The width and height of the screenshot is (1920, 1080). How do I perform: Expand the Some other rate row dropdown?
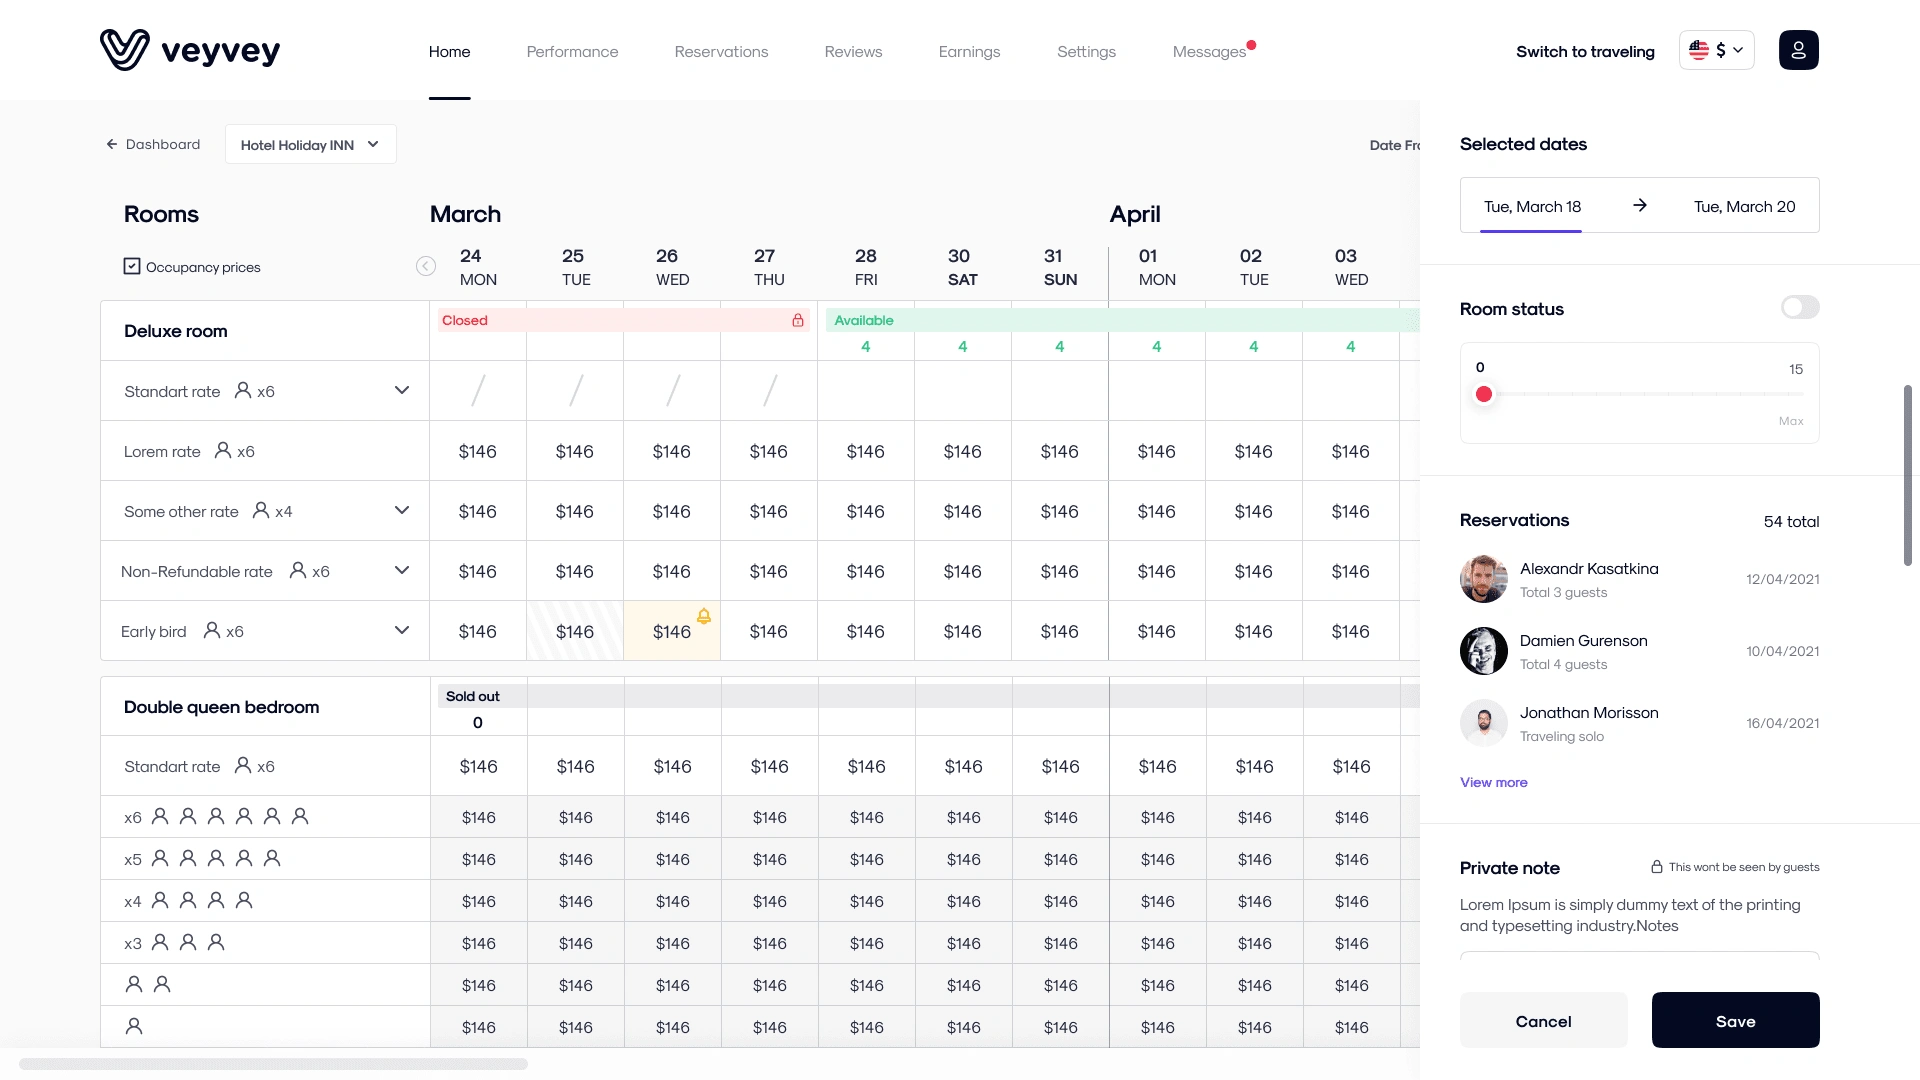[x=402, y=510]
